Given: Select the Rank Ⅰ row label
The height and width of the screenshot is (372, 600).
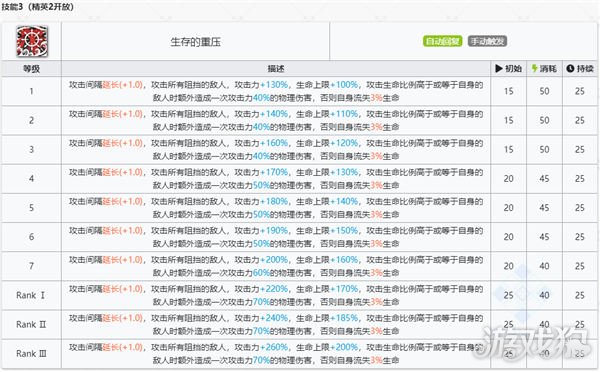Looking at the screenshot, I should point(31,295).
